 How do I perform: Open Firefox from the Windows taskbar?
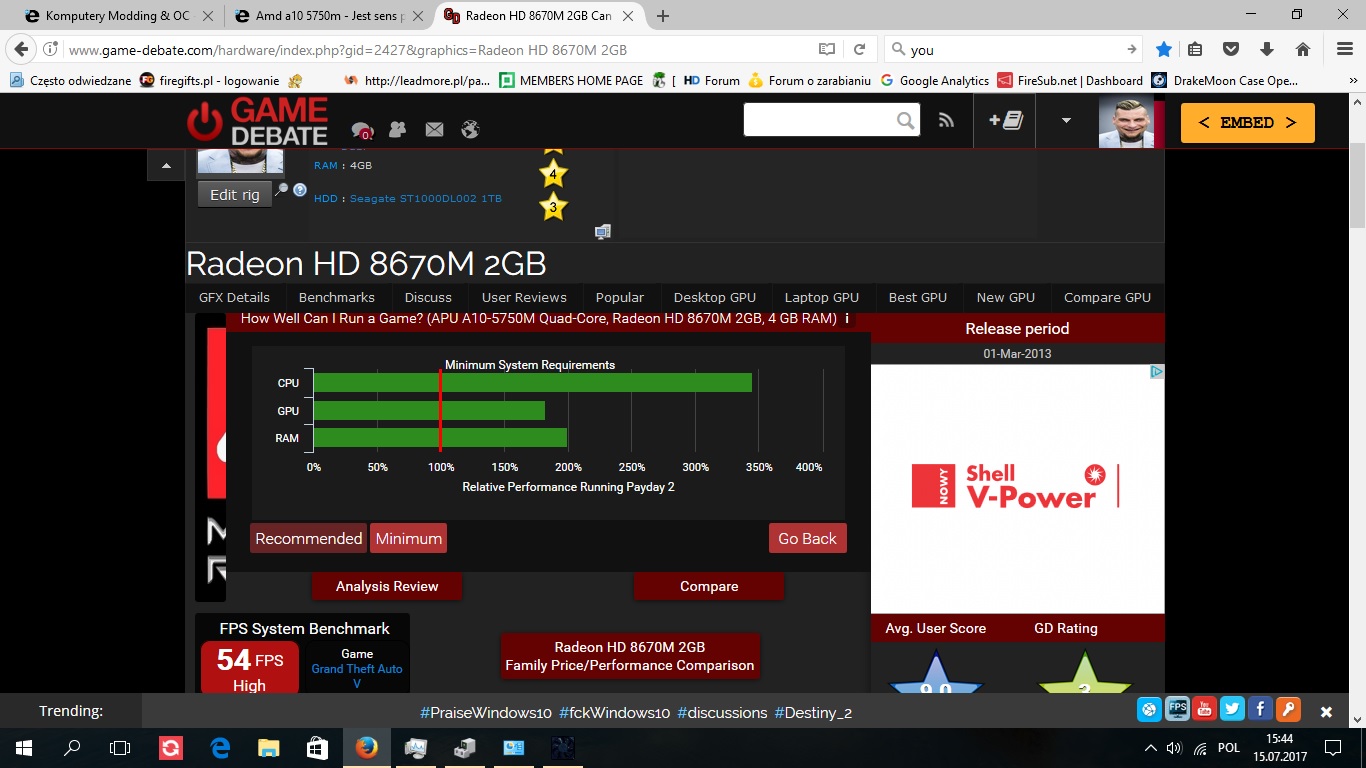366,747
